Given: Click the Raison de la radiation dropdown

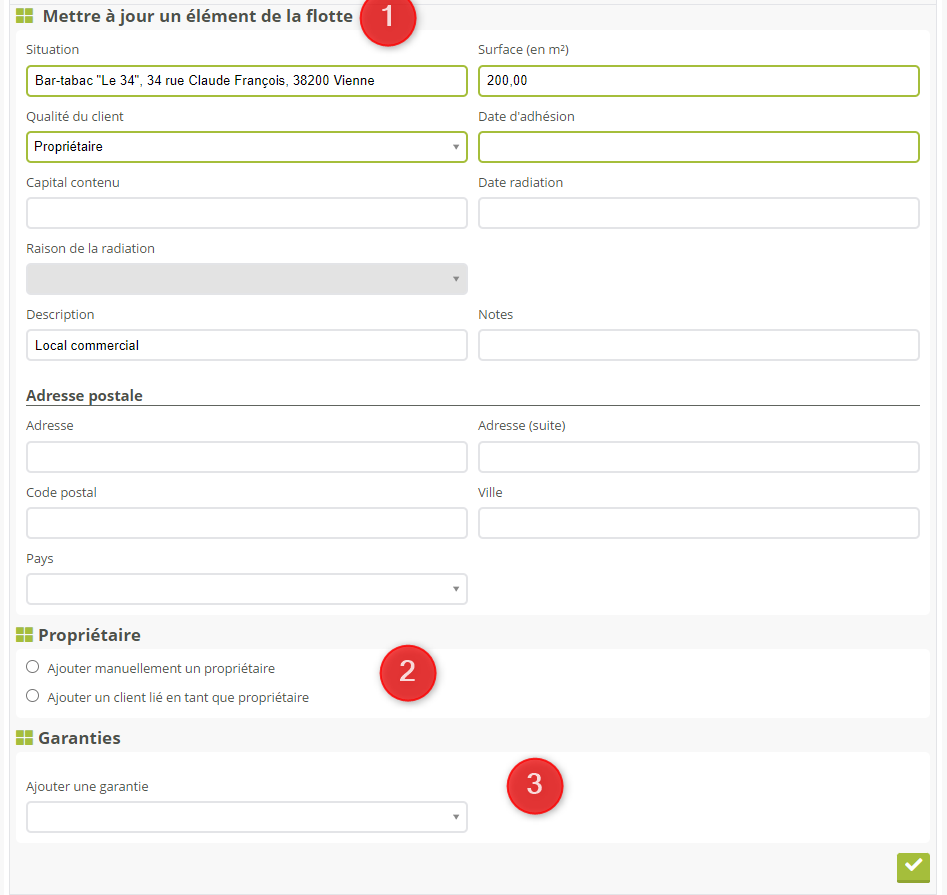Looking at the screenshot, I should pyautogui.click(x=246, y=279).
